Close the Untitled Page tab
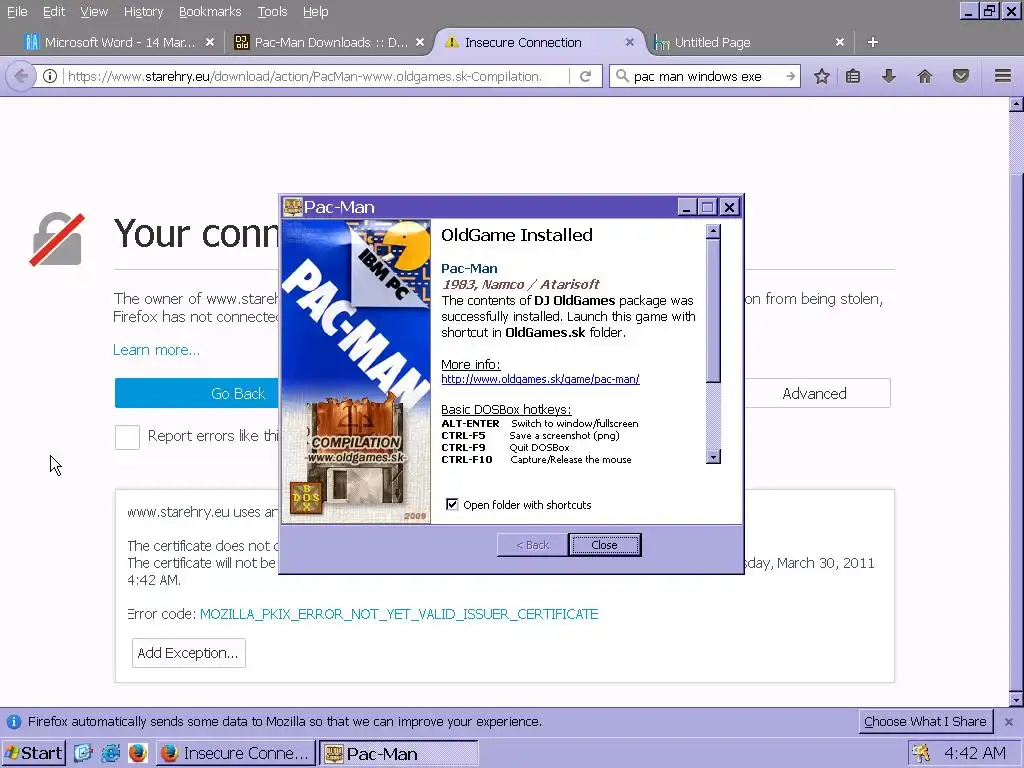The image size is (1024, 768). click(x=840, y=42)
